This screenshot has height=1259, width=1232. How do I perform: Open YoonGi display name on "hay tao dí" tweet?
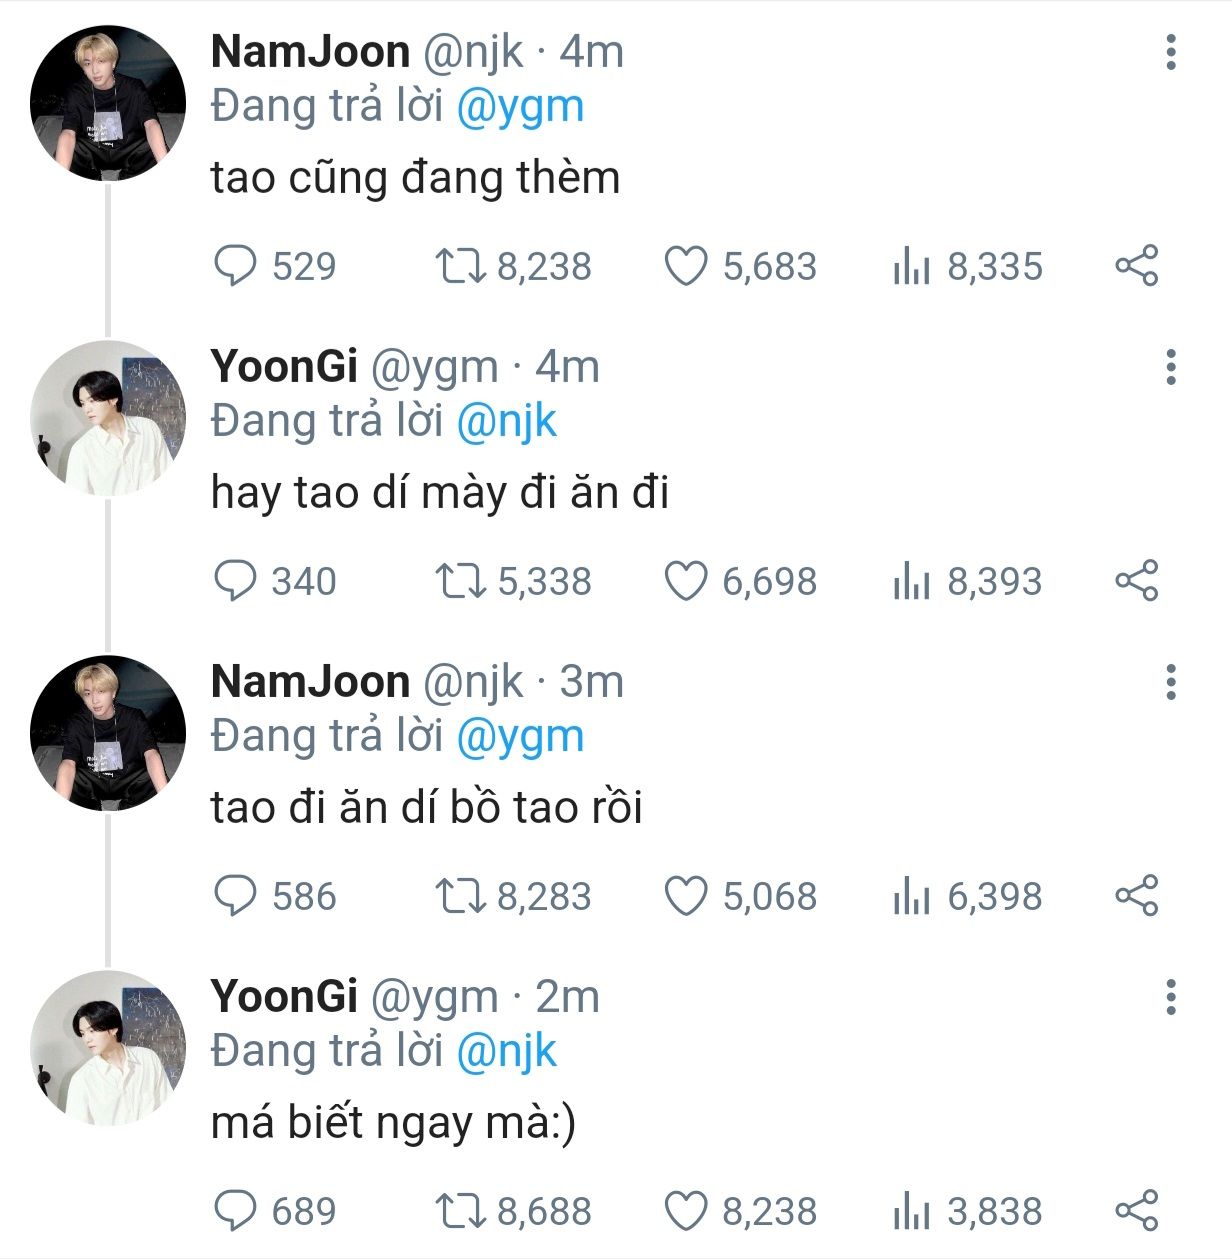coord(284,367)
